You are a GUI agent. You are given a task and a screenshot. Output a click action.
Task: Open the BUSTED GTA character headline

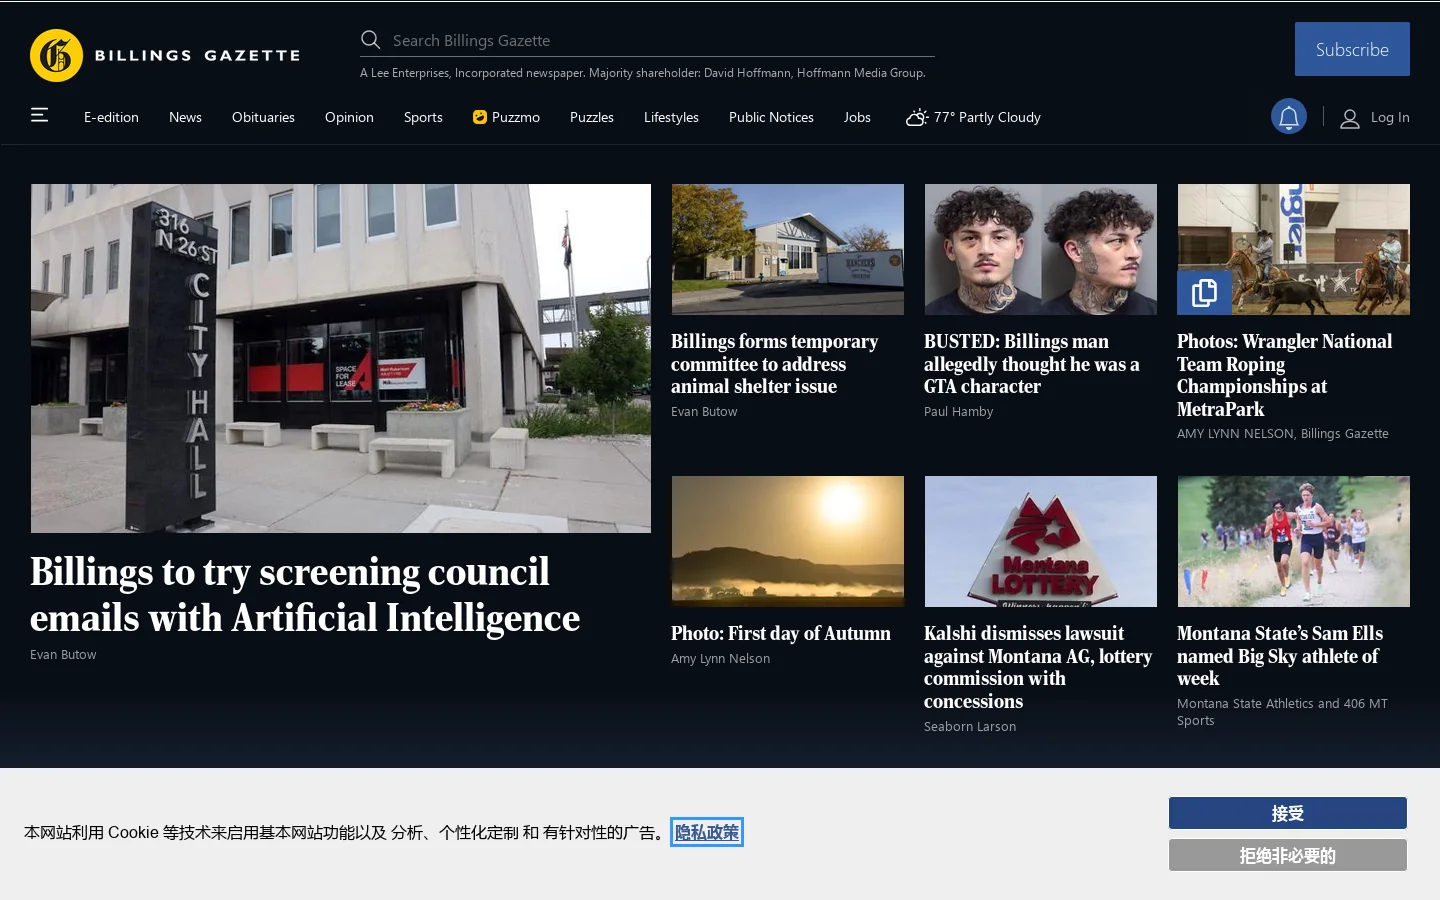click(1032, 364)
